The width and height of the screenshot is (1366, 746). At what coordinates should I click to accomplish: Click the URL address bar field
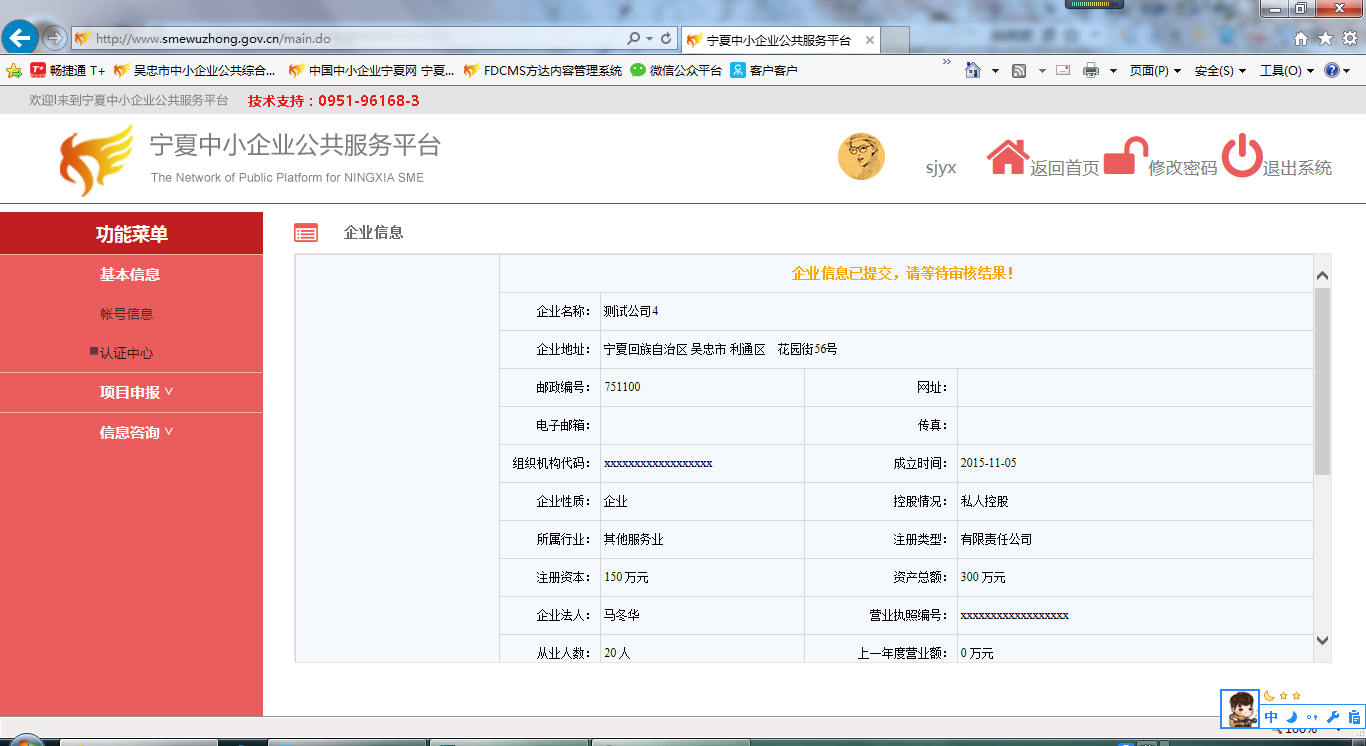coord(350,39)
